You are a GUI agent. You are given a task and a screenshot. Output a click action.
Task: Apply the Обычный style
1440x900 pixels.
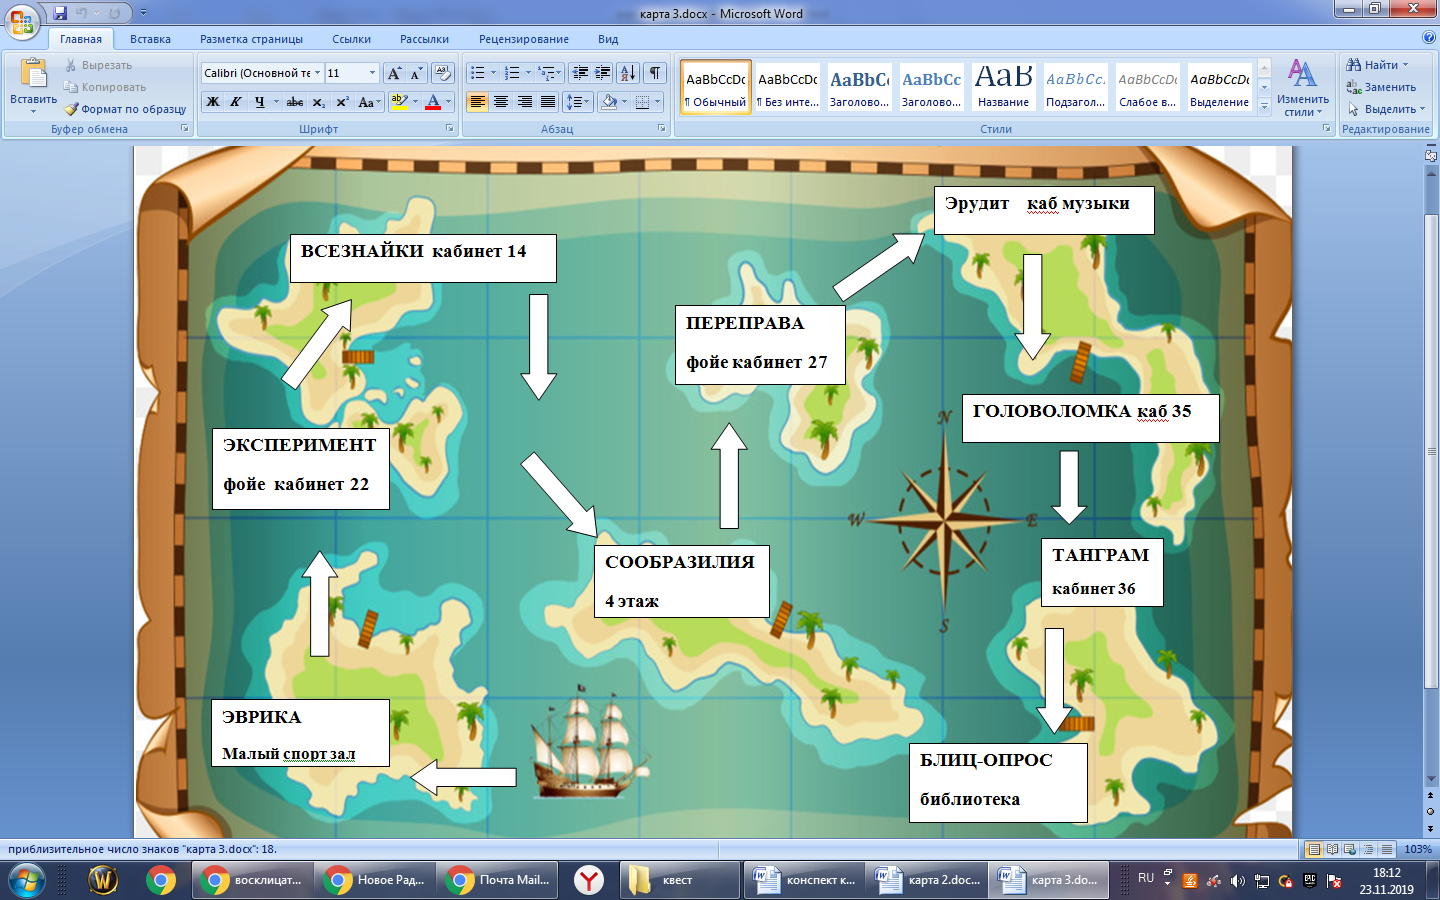click(716, 88)
